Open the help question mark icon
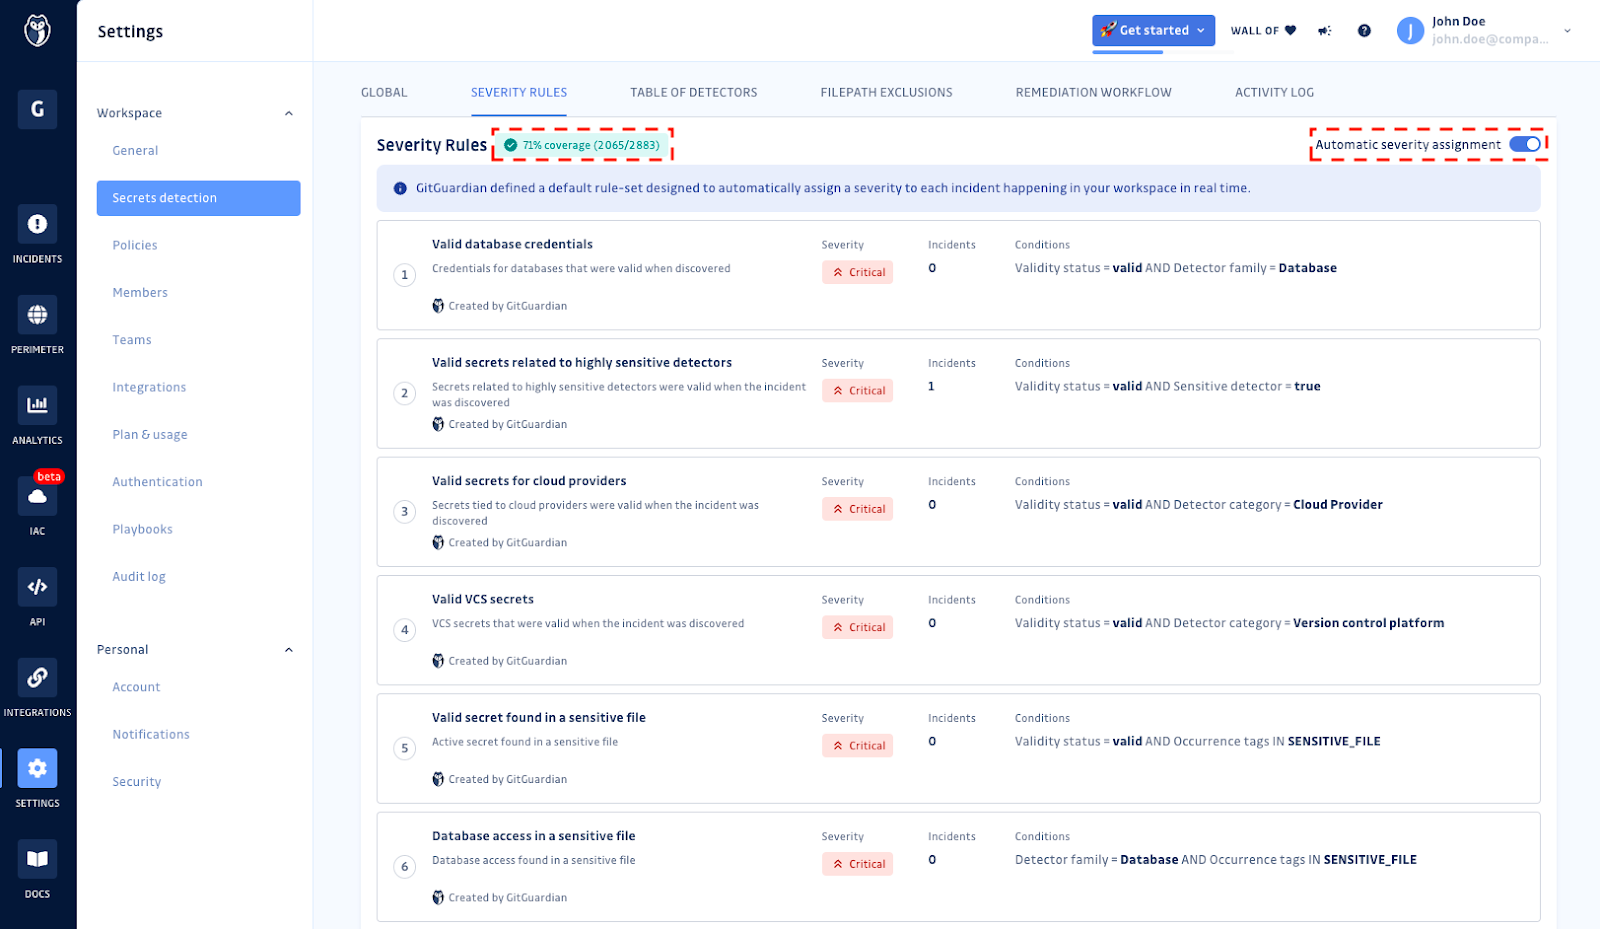1600x929 pixels. [x=1364, y=31]
